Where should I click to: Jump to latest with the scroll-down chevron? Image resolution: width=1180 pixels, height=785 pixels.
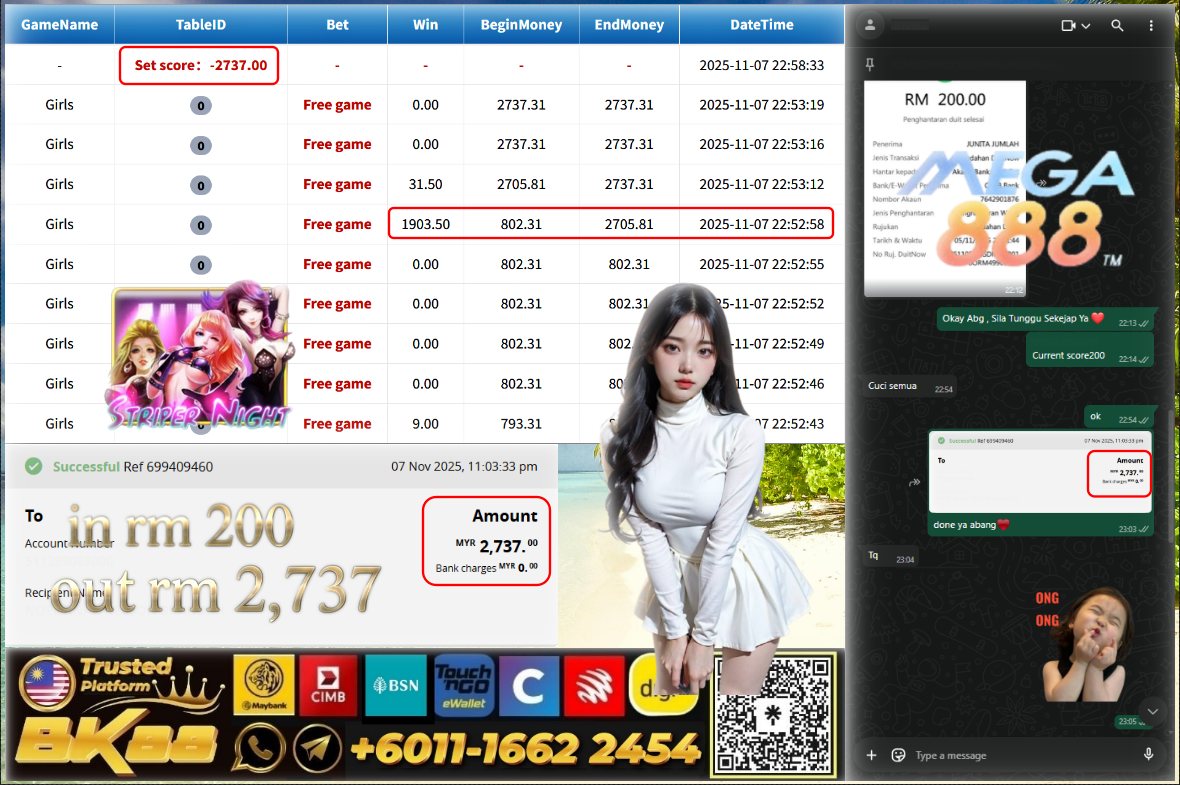pyautogui.click(x=1152, y=711)
